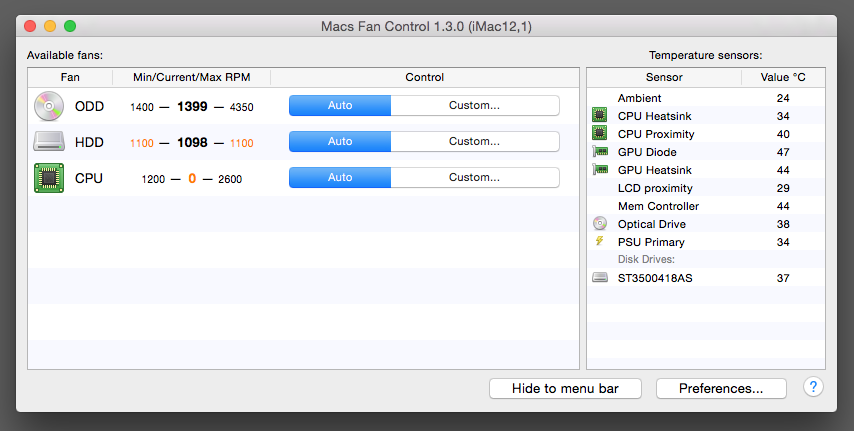This screenshot has width=854, height=431.
Task: Click the Available fans heading
Action: click(65, 55)
